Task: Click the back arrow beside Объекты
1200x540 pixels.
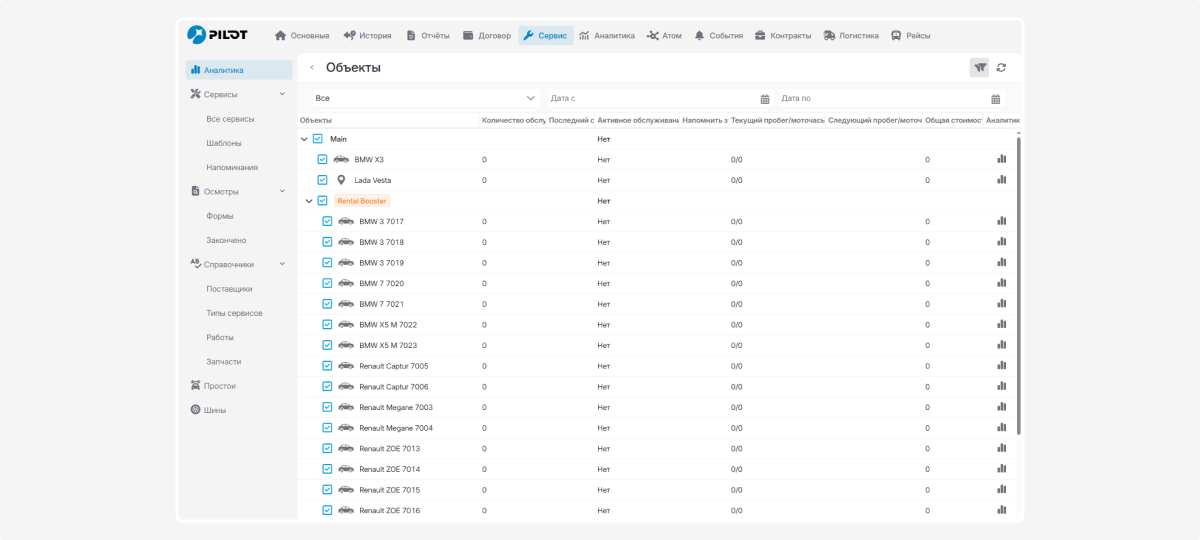Action: [312, 67]
